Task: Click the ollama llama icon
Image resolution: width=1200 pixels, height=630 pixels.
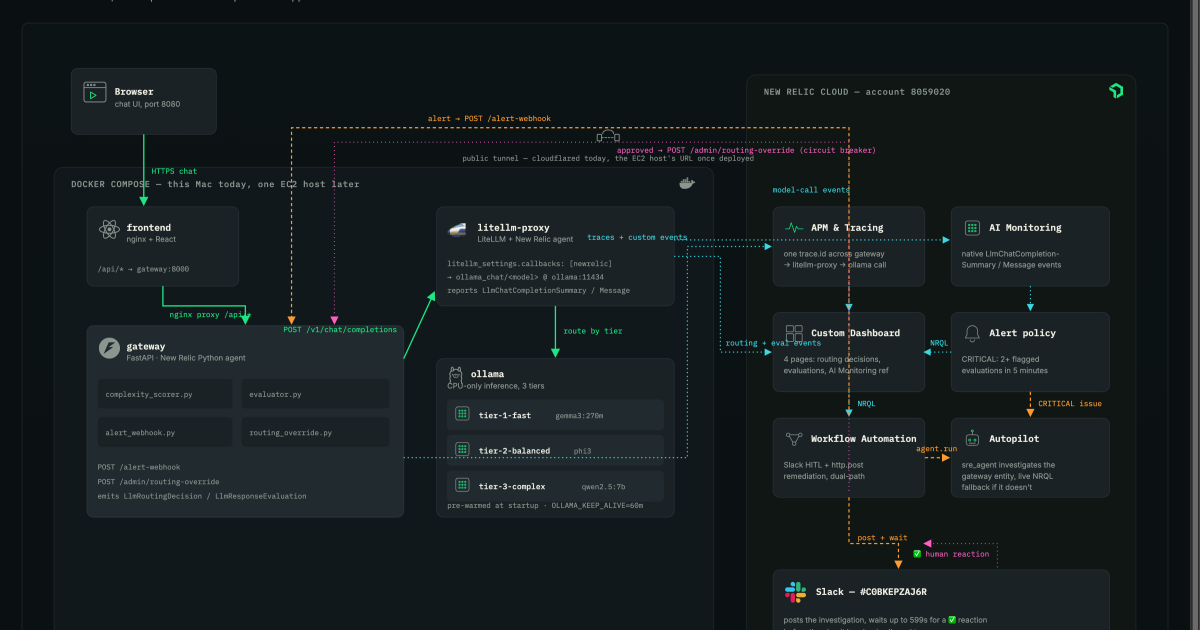Action: [x=455, y=374]
